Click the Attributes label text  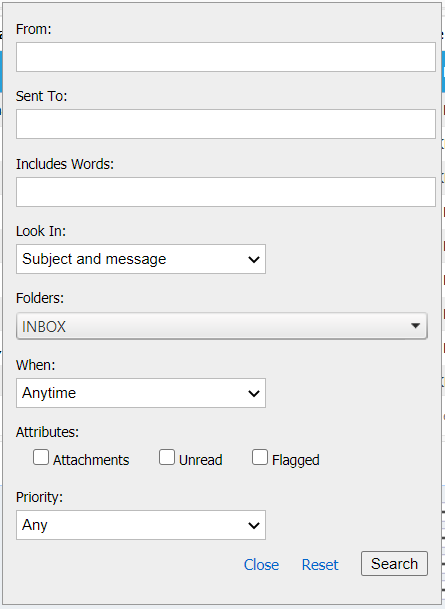point(47,432)
